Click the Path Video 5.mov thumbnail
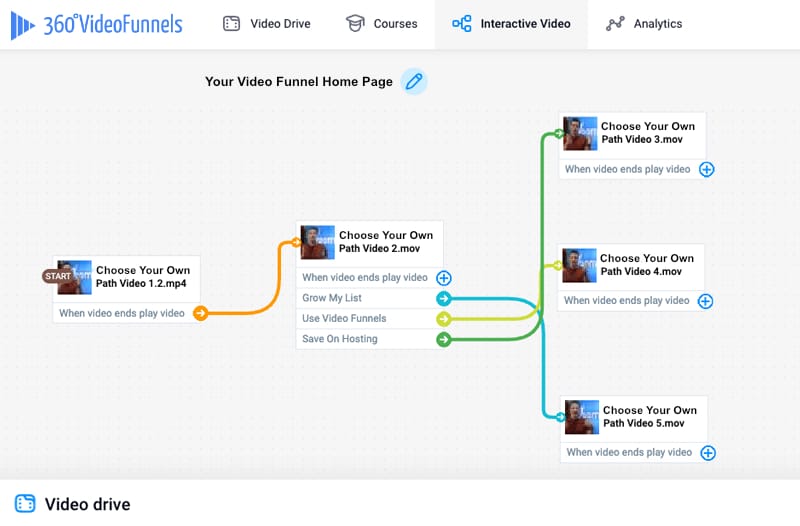 582,417
